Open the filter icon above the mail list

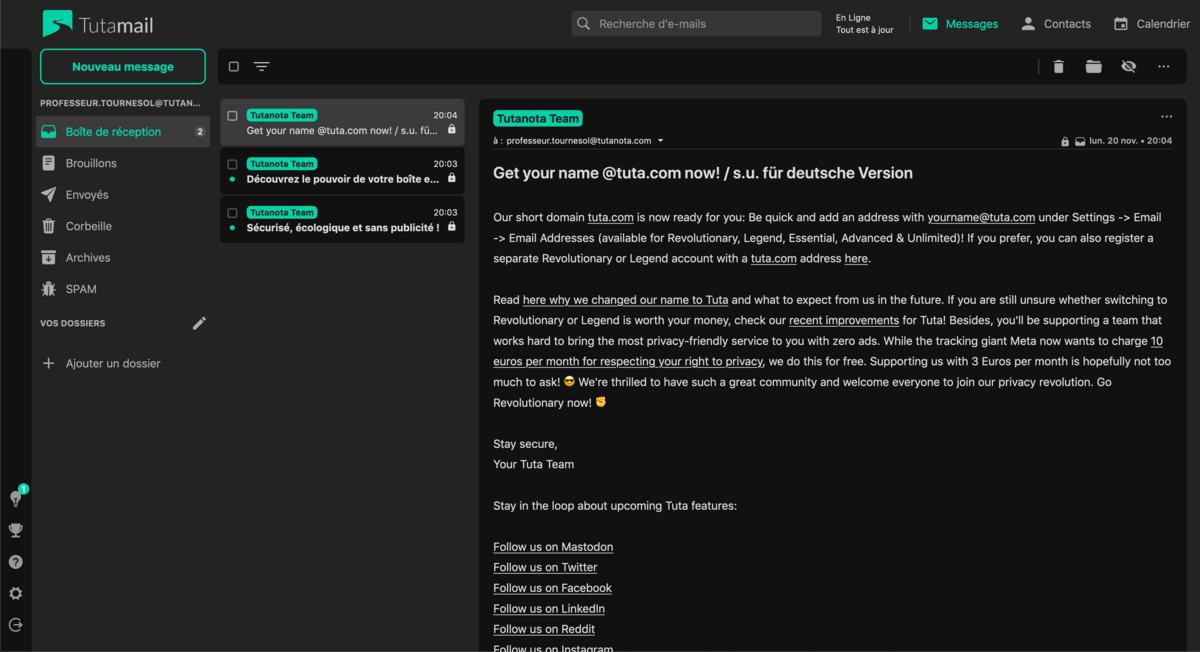(x=261, y=67)
